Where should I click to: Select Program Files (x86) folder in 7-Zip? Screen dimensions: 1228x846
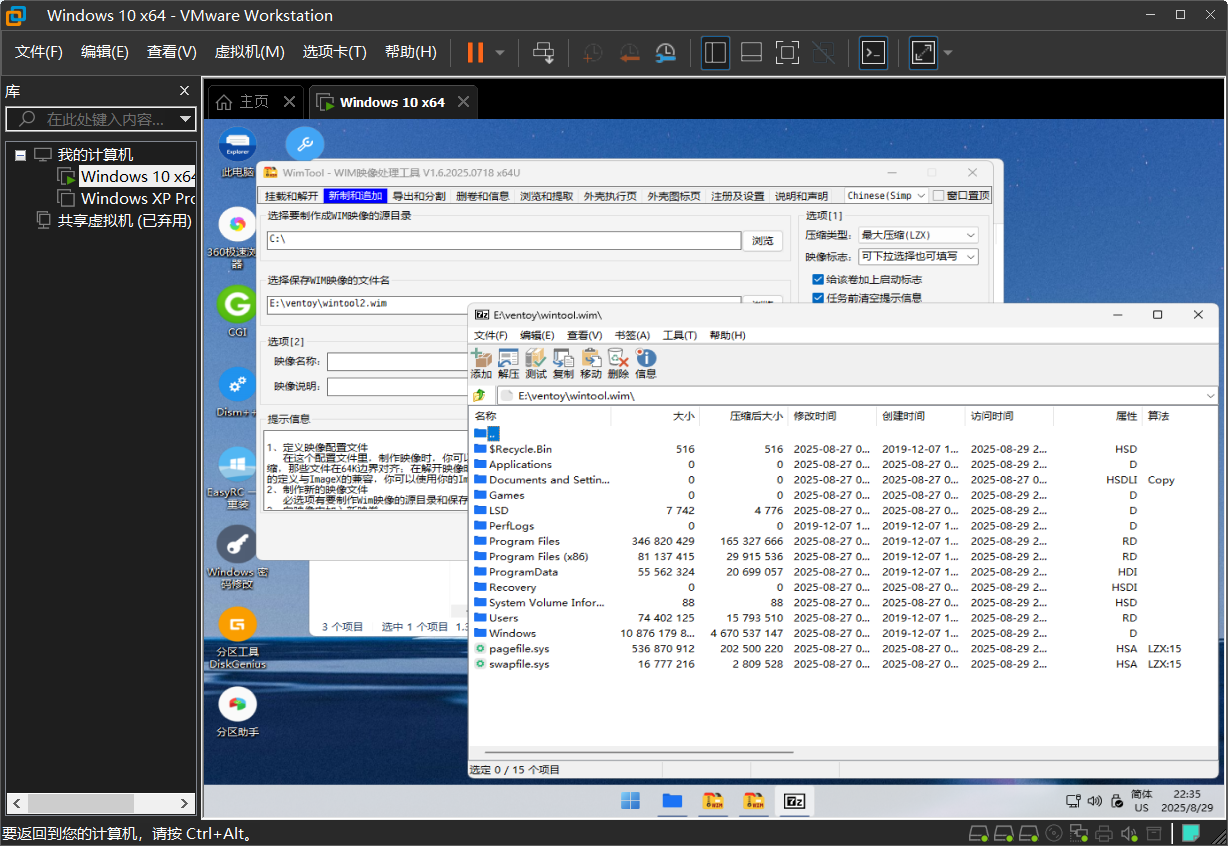(538, 557)
